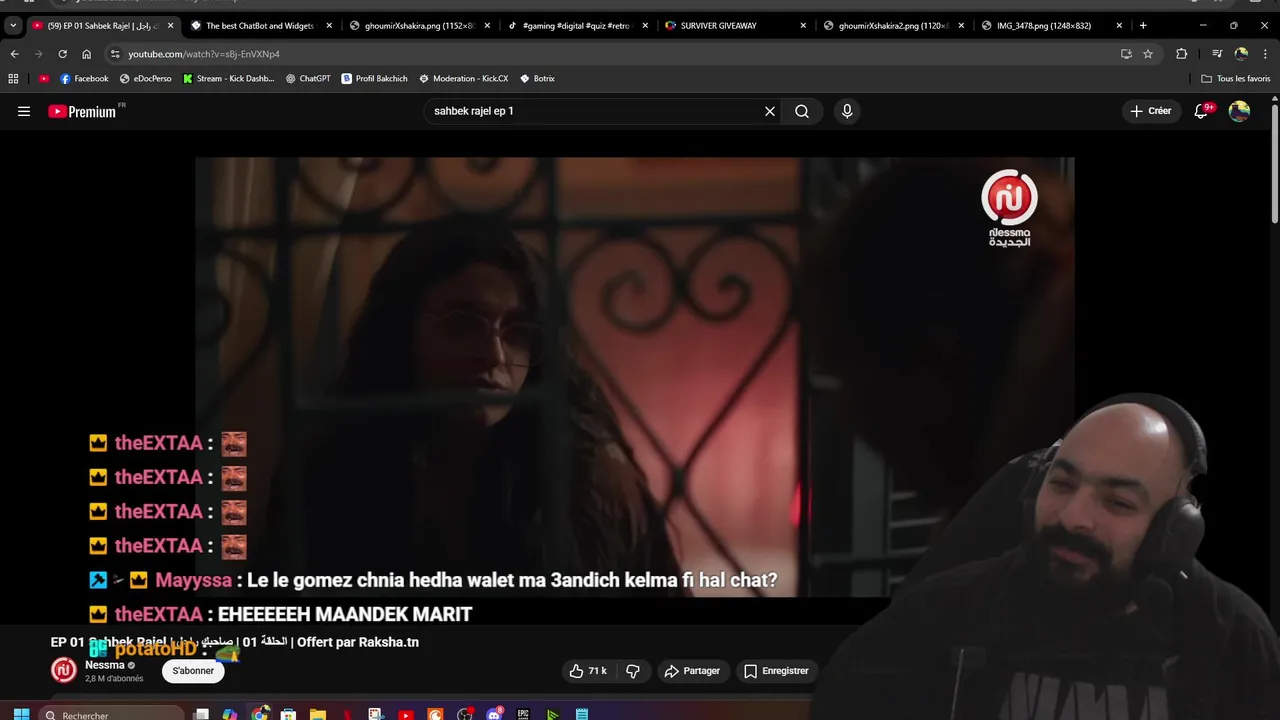This screenshot has height=720, width=1280.
Task: Save video with the Enregistrer button
Action: click(x=776, y=671)
